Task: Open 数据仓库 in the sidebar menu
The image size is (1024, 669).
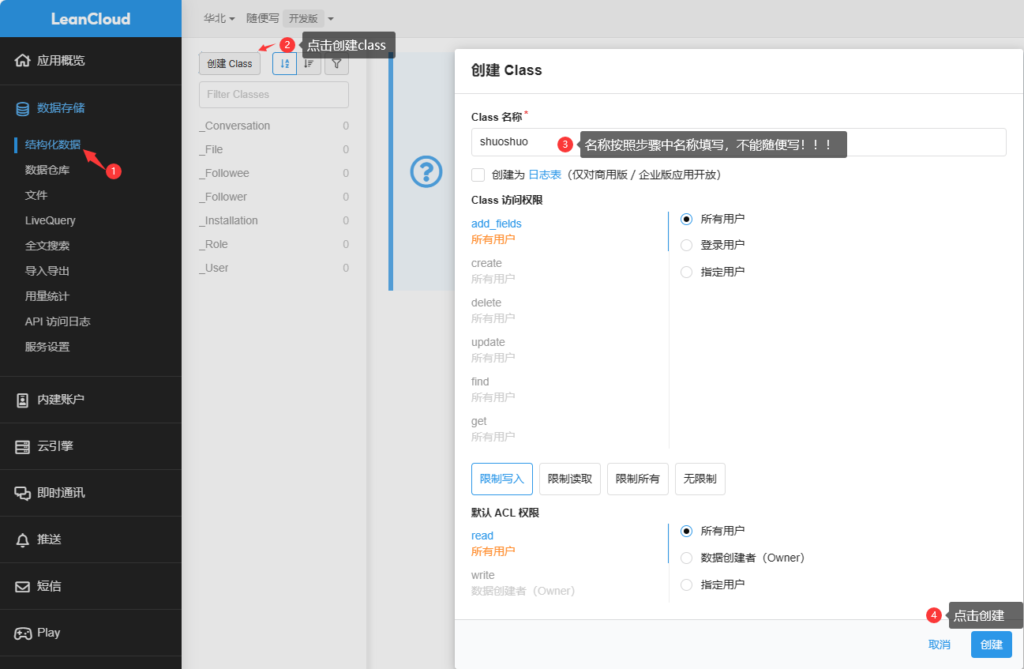Action: [x=47, y=170]
